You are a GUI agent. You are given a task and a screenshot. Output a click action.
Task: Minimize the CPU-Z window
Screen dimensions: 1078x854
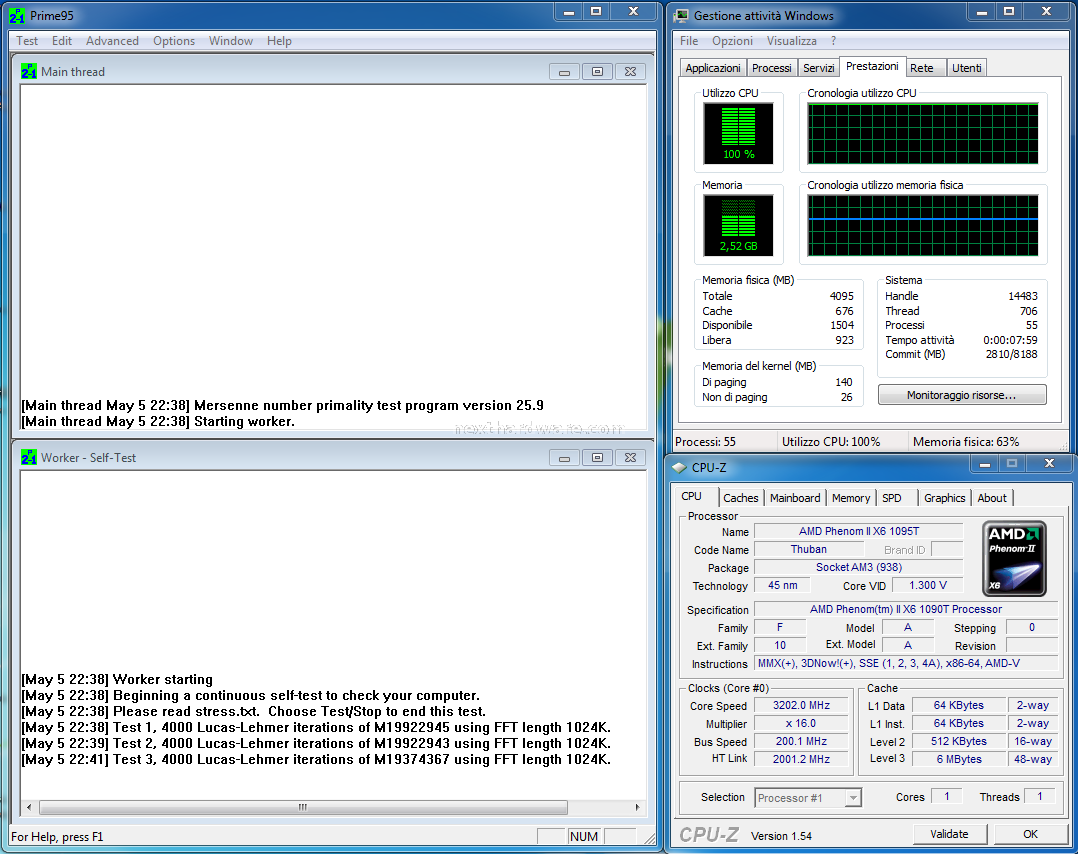pos(984,464)
